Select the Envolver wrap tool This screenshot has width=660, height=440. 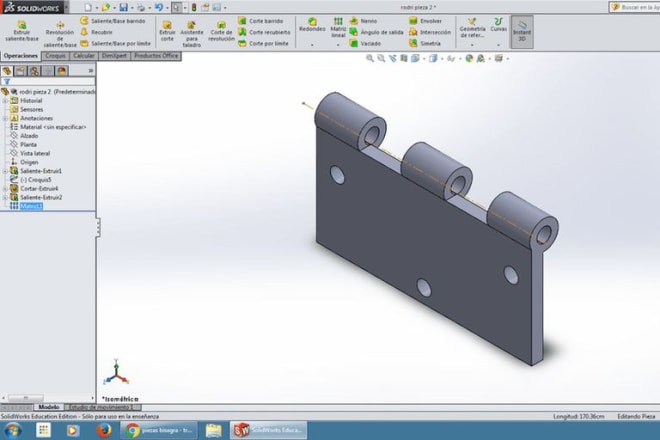click(426, 21)
